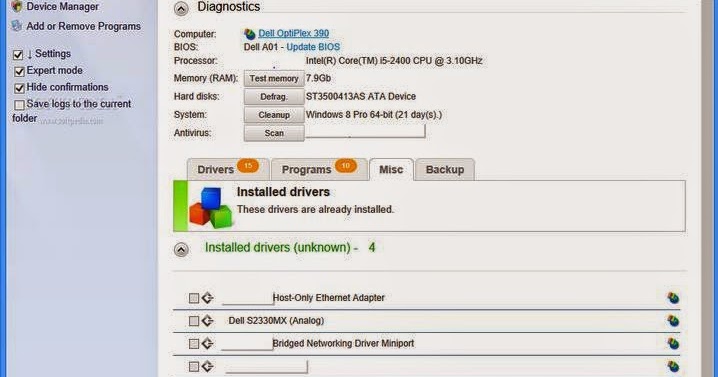Image resolution: width=718 pixels, height=377 pixels.
Task: Click the orange 10 badge on Programs
Action: [346, 165]
